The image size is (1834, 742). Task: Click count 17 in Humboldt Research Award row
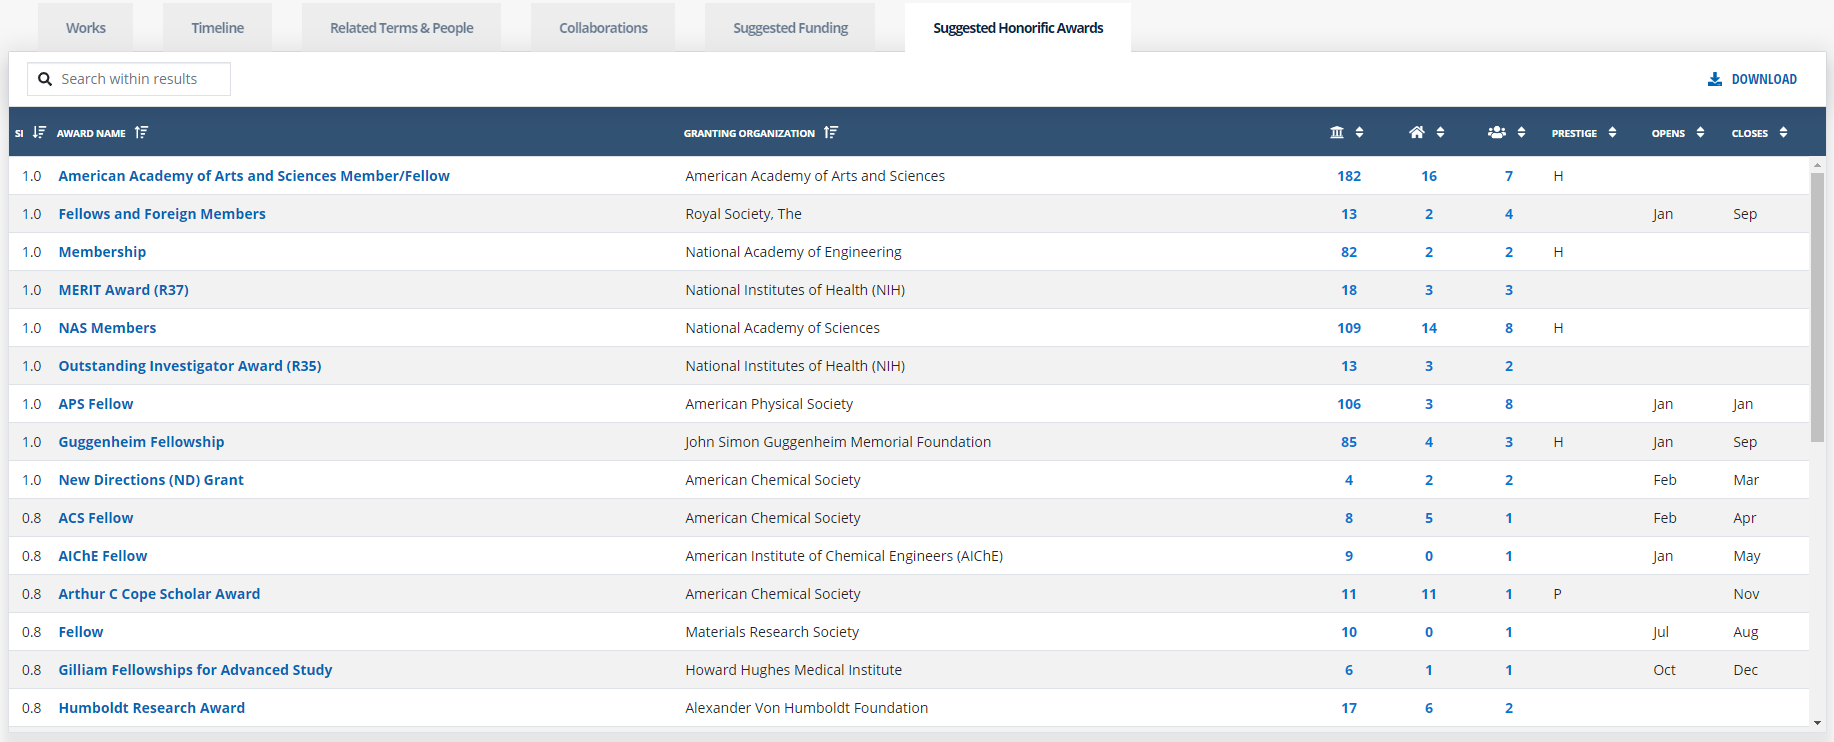(1349, 708)
